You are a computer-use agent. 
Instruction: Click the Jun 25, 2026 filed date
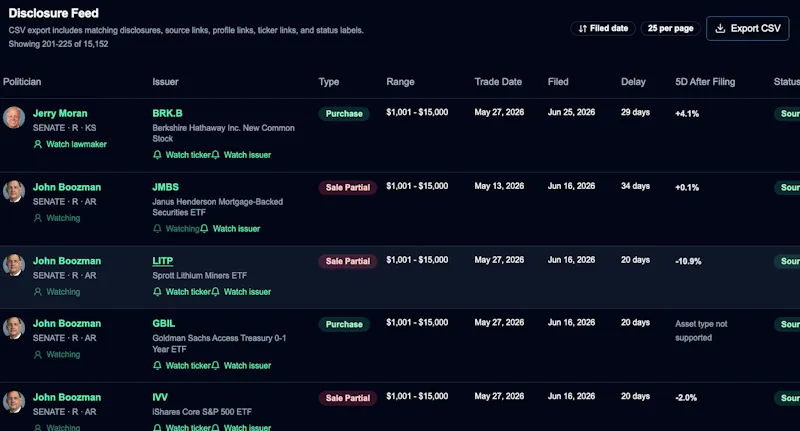[571, 112]
